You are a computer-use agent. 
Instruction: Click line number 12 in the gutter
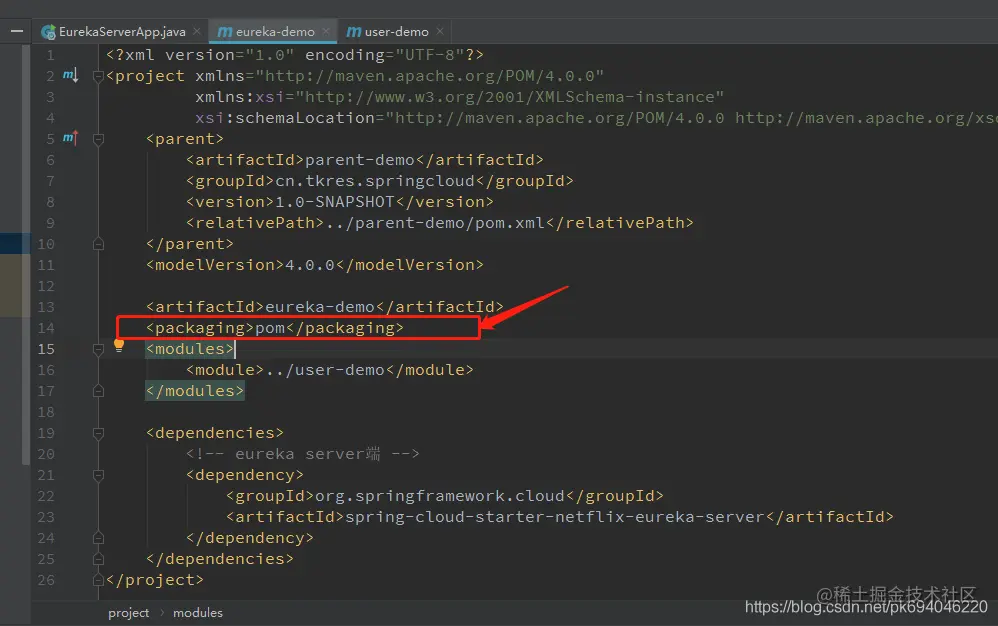point(46,286)
